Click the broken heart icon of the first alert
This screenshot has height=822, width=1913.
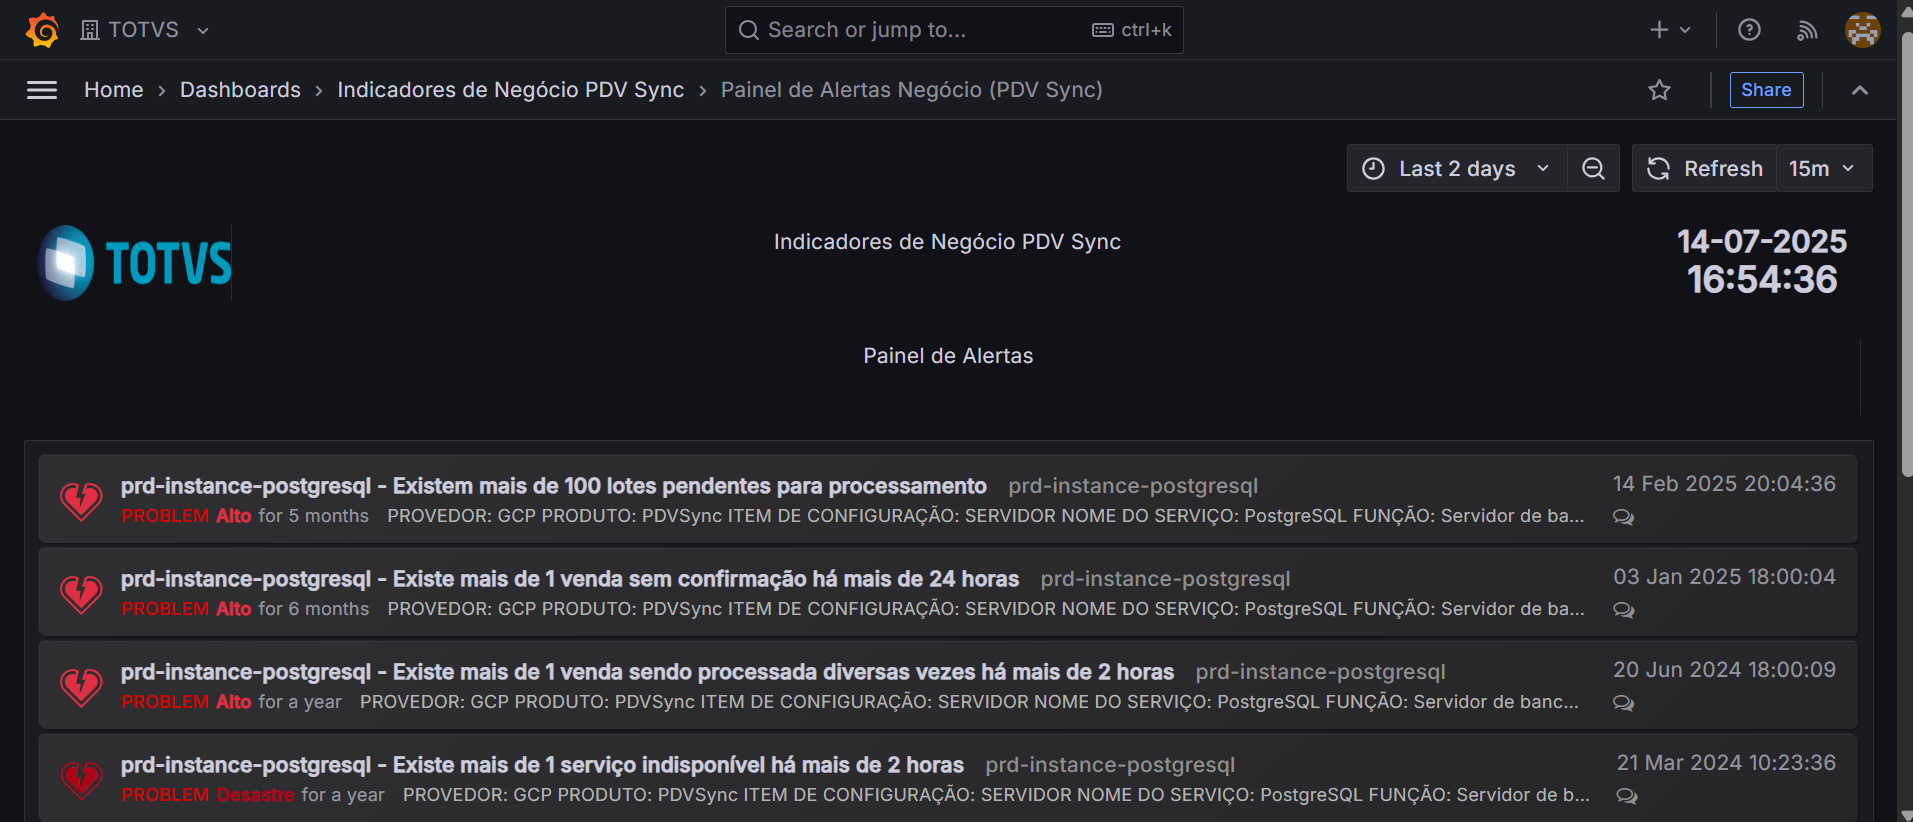click(81, 501)
